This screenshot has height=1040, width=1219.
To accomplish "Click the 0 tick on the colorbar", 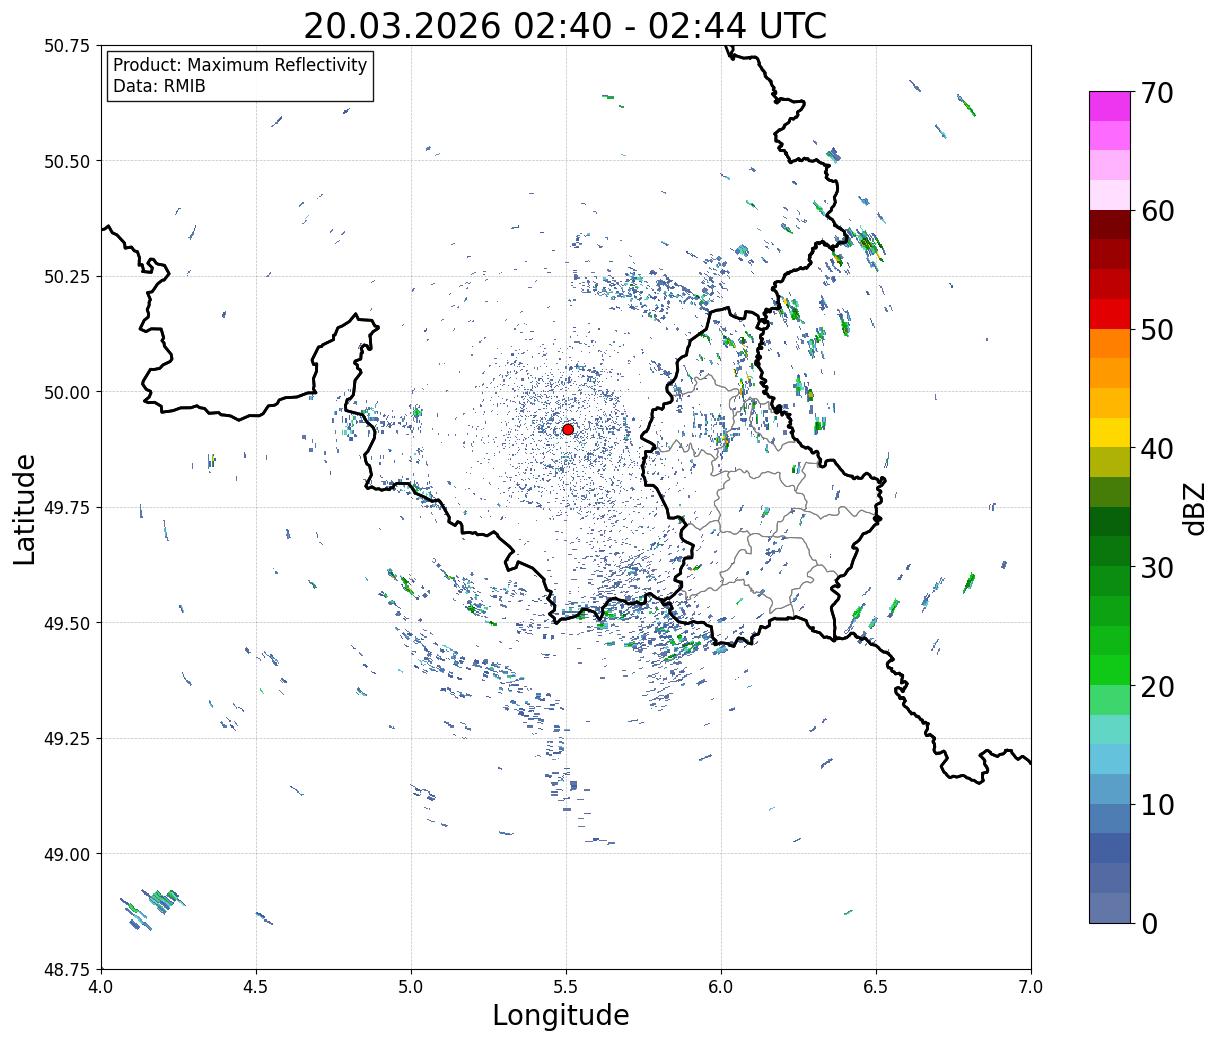I will tap(1148, 923).
